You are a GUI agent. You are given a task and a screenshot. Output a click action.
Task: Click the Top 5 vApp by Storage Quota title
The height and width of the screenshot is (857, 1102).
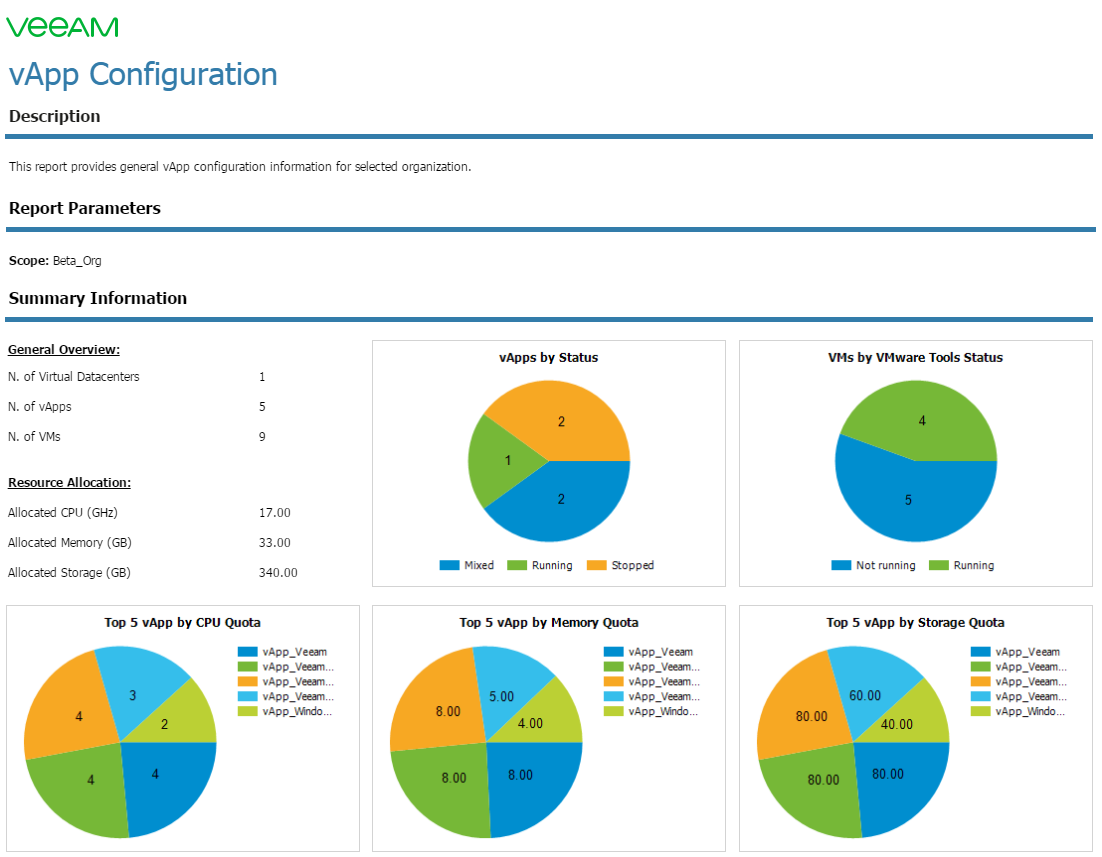point(916,622)
